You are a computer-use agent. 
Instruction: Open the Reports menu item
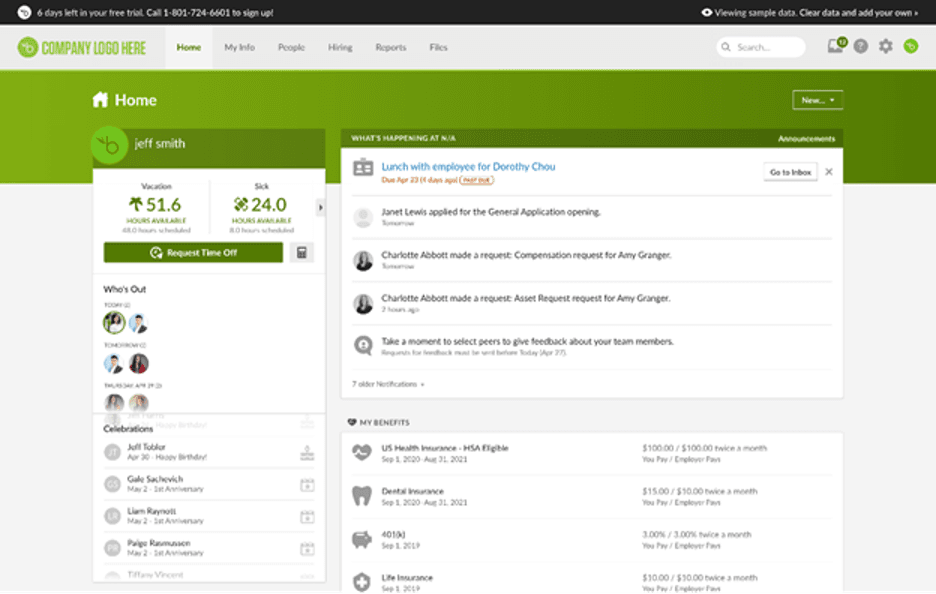[391, 47]
